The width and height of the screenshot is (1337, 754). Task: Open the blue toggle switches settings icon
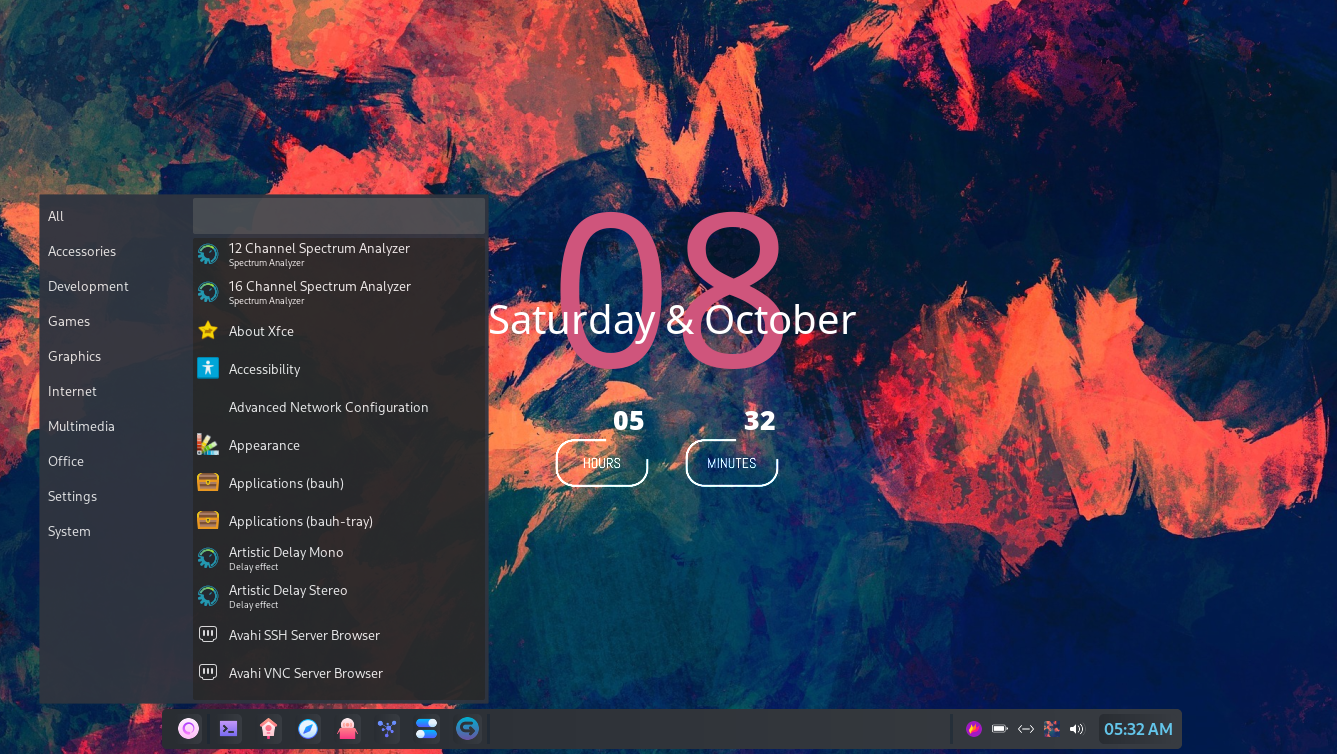pos(427,729)
